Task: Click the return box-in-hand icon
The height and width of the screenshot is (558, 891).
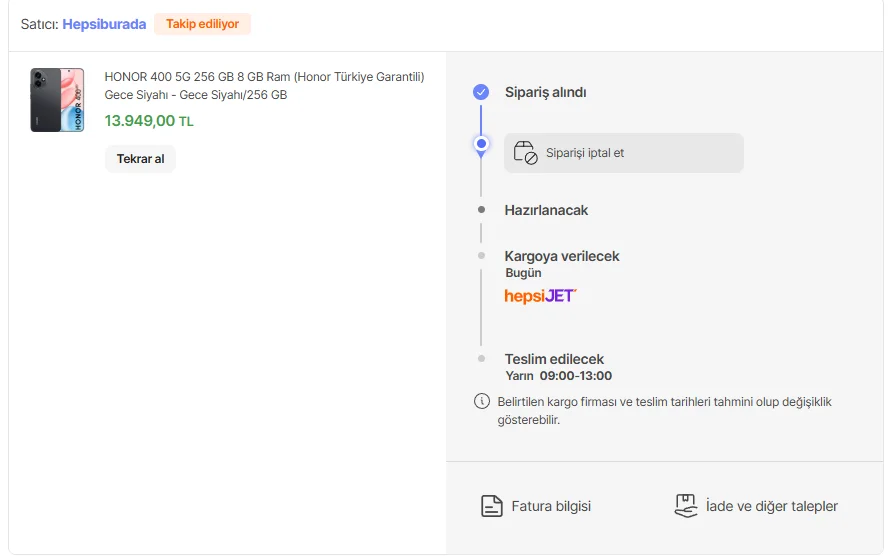Action: [685, 506]
